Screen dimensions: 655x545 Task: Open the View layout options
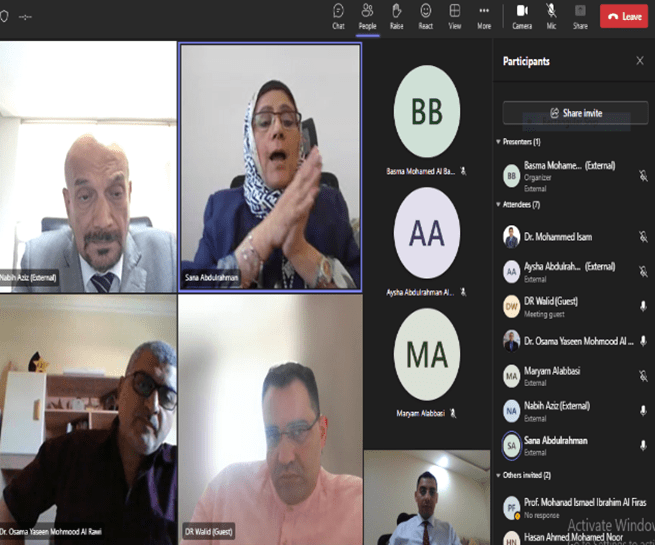coord(454,15)
